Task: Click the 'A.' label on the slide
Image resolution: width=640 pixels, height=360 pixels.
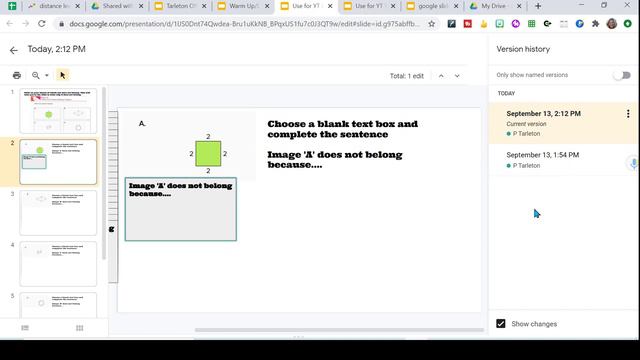Action: point(142,124)
